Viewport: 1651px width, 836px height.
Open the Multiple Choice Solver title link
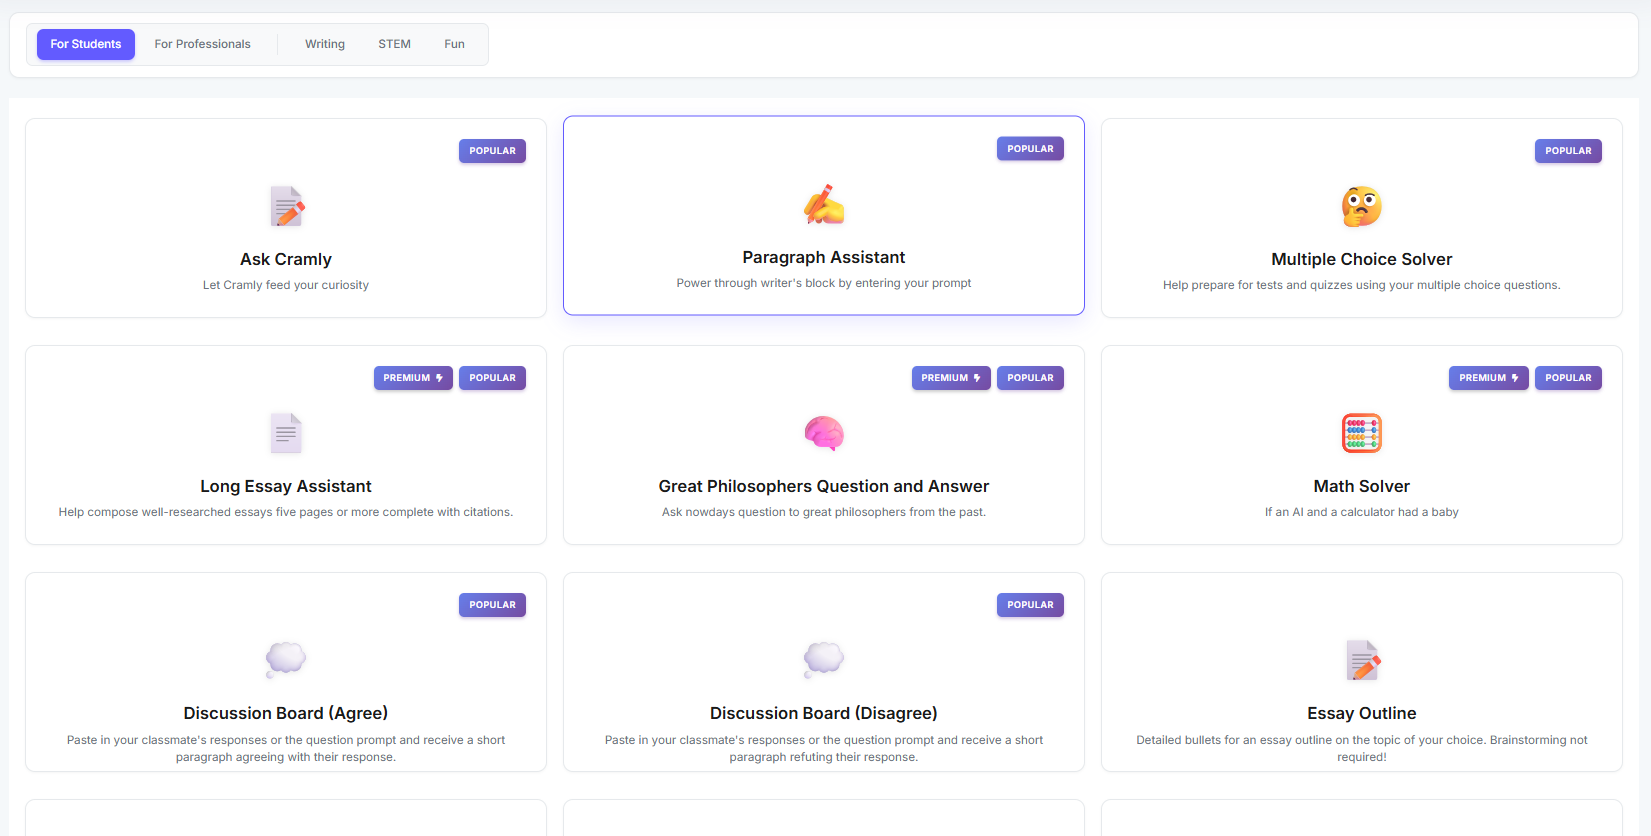coord(1362,259)
